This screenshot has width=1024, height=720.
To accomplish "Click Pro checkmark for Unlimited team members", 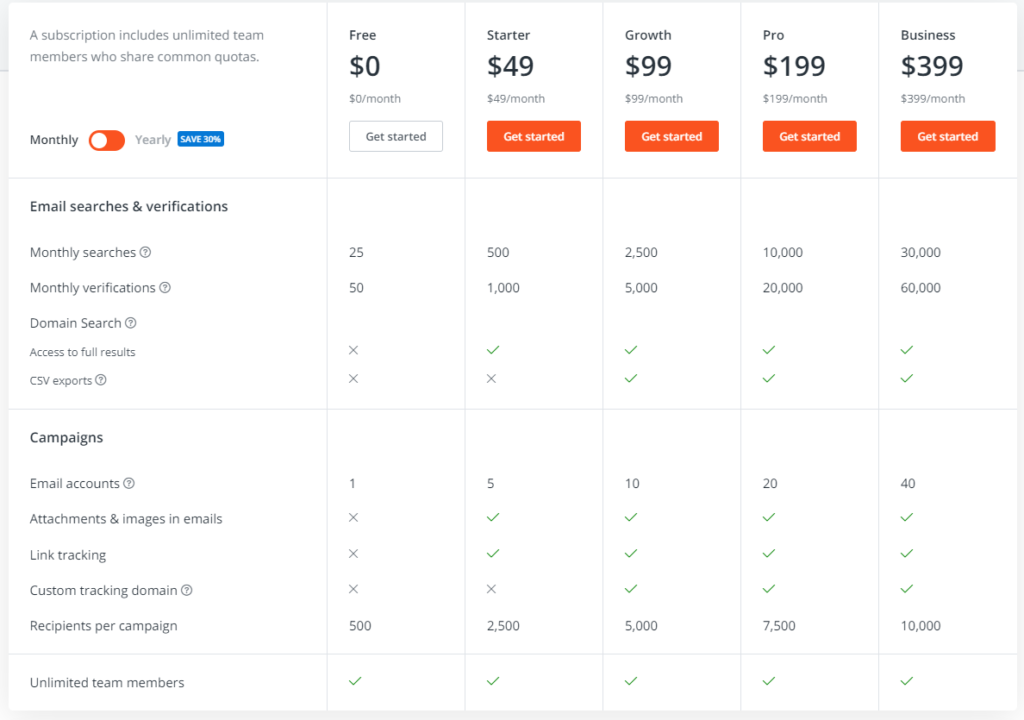I will click(769, 681).
